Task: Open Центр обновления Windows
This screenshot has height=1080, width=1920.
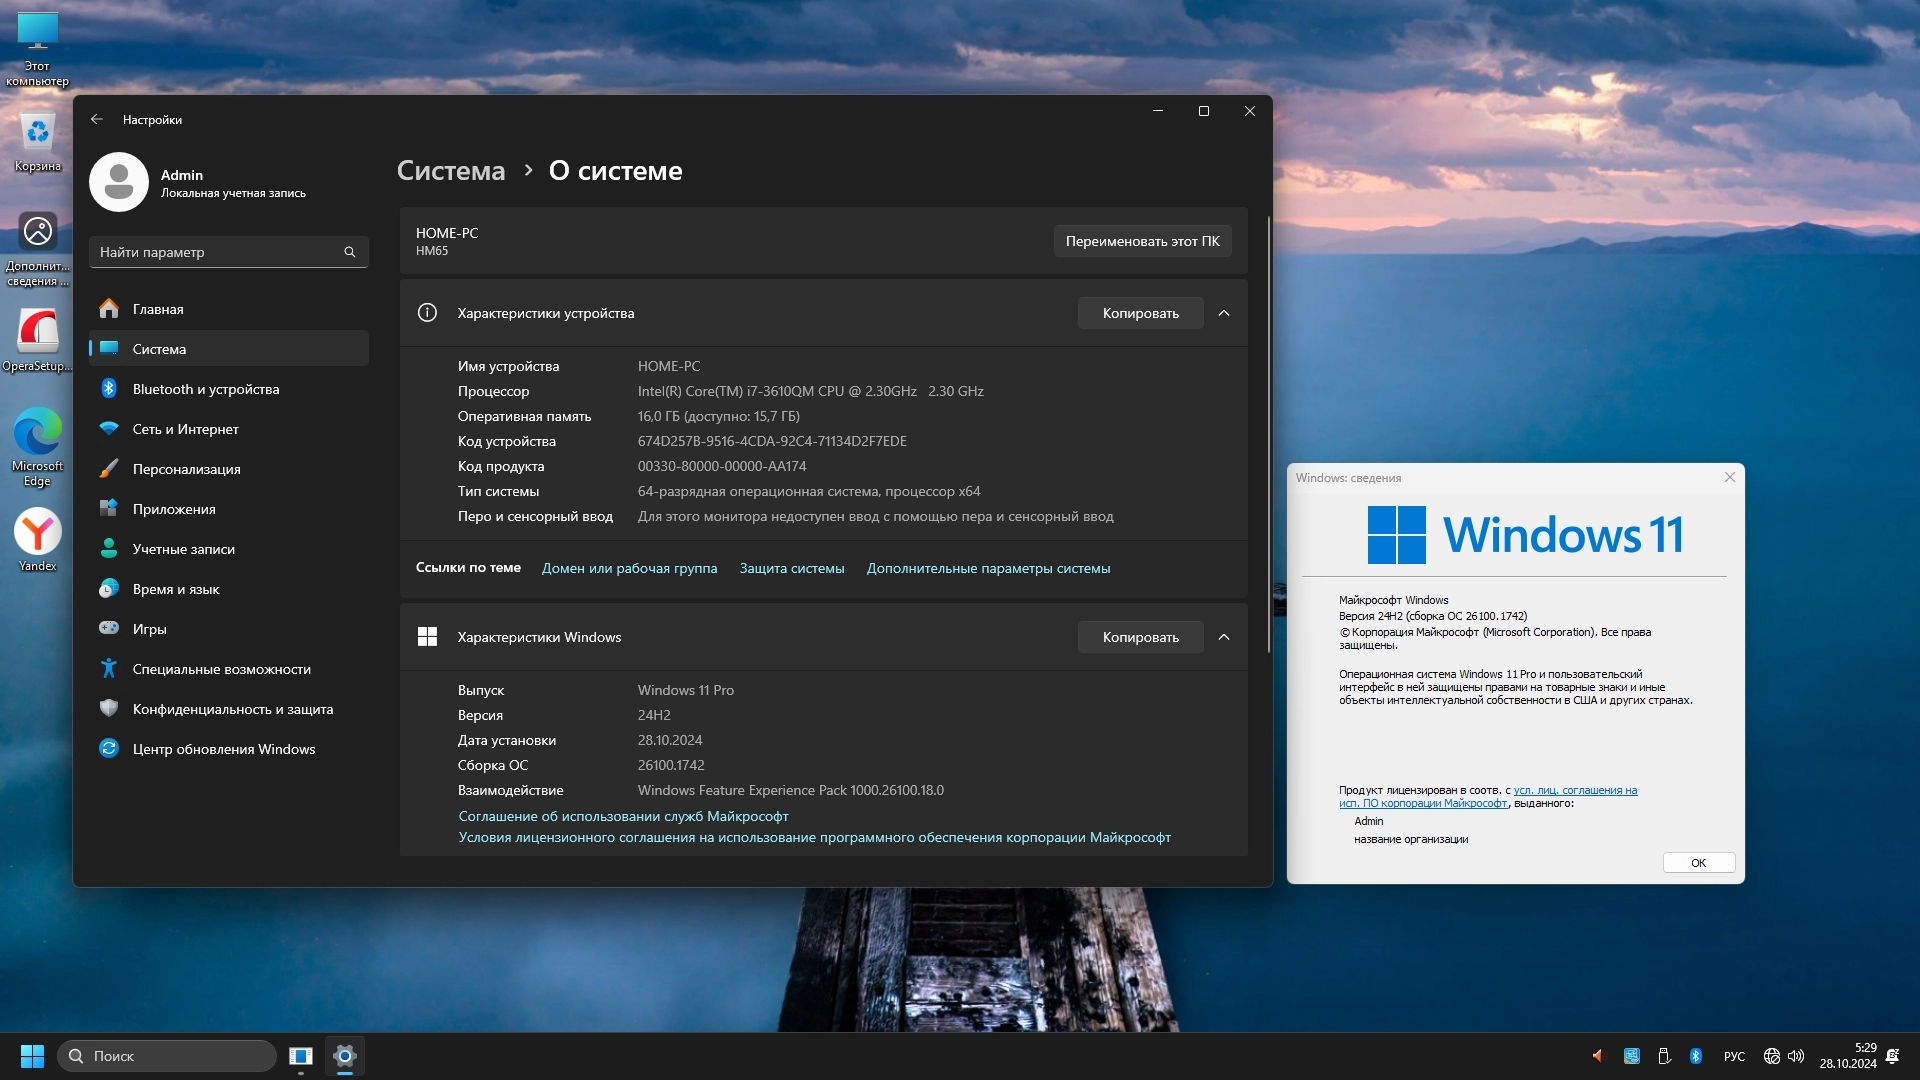Action: point(223,749)
